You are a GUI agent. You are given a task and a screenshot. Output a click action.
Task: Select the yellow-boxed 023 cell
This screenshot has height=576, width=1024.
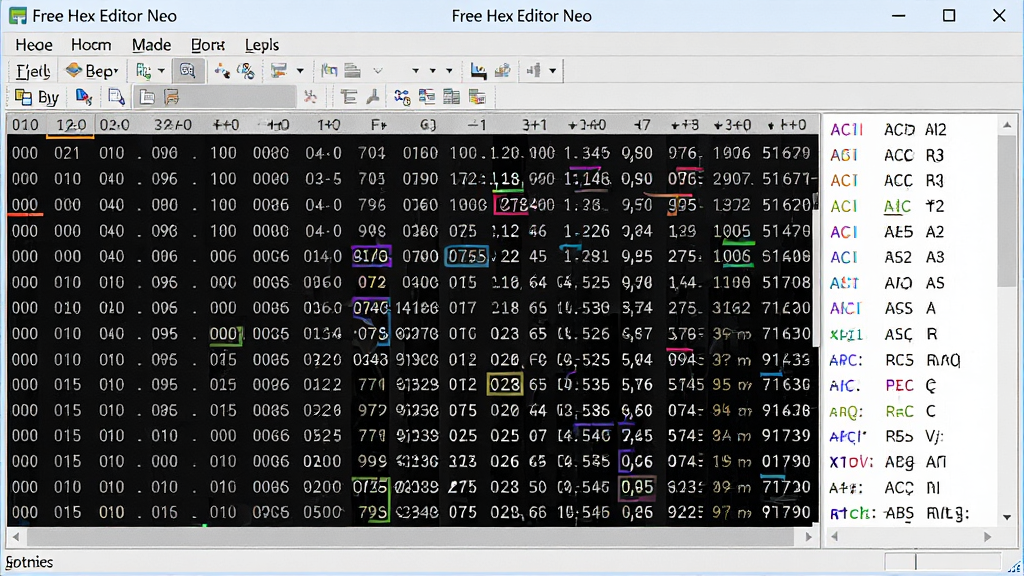pos(505,385)
